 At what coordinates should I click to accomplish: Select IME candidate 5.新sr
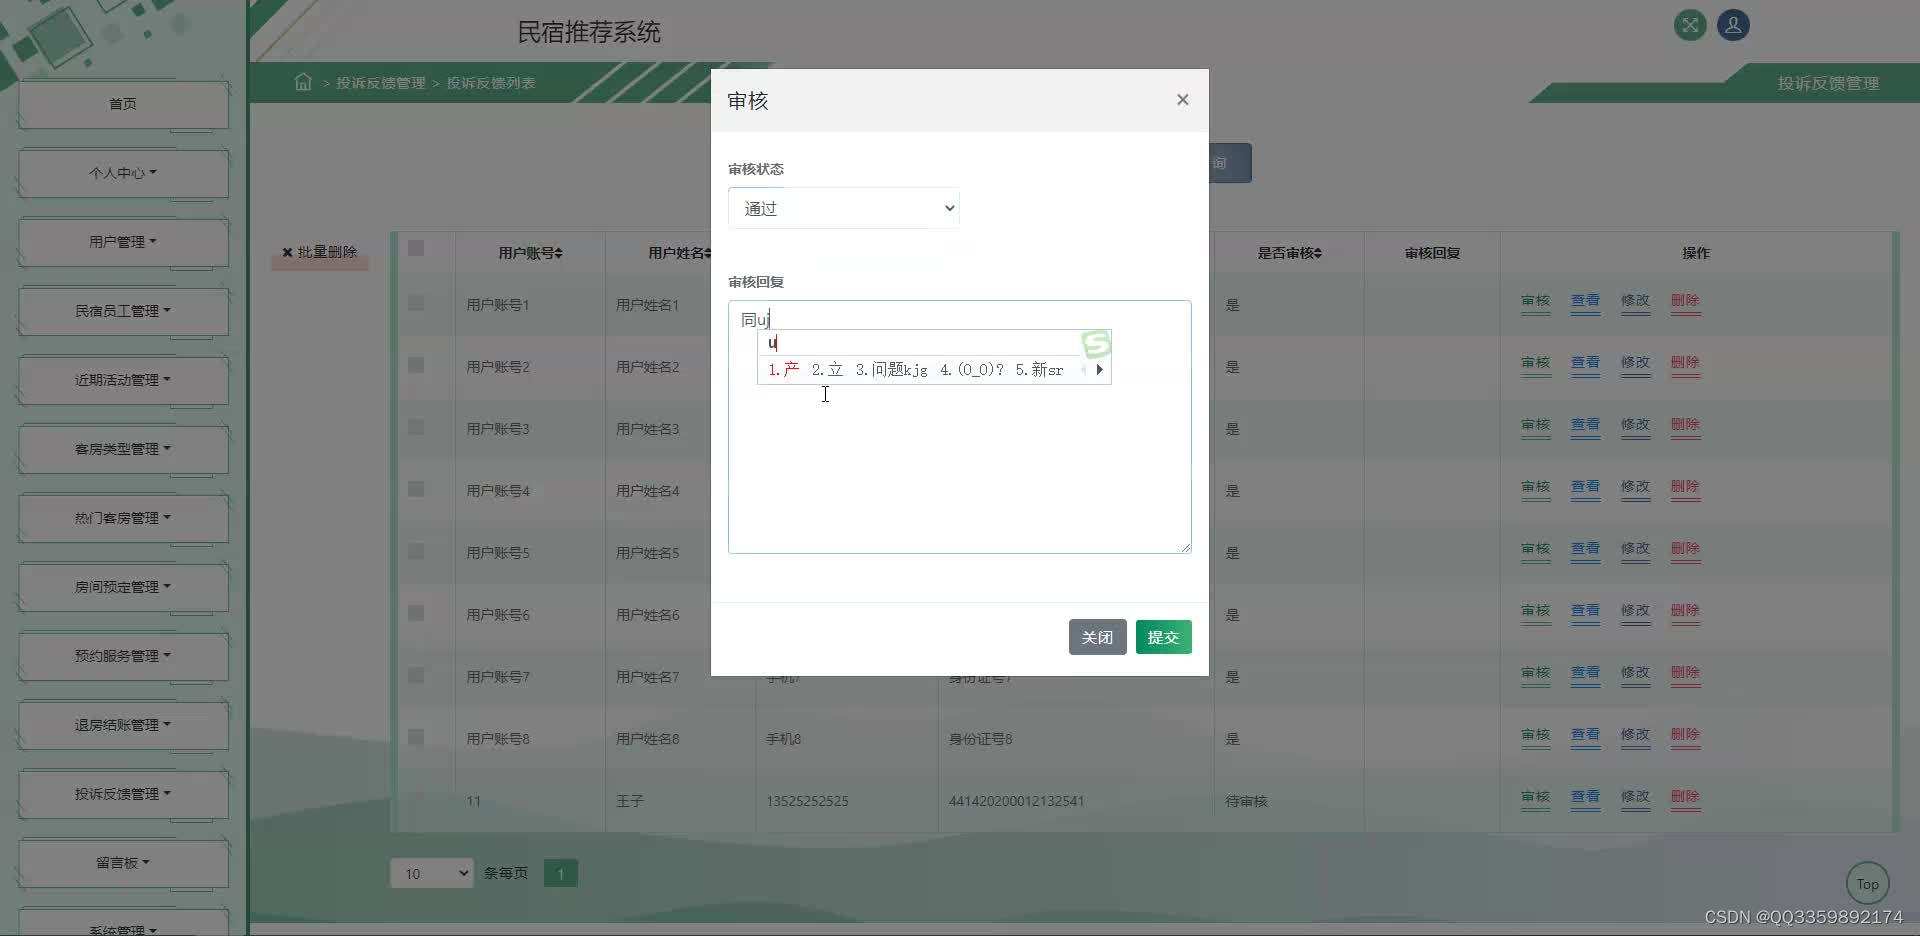tap(1040, 370)
